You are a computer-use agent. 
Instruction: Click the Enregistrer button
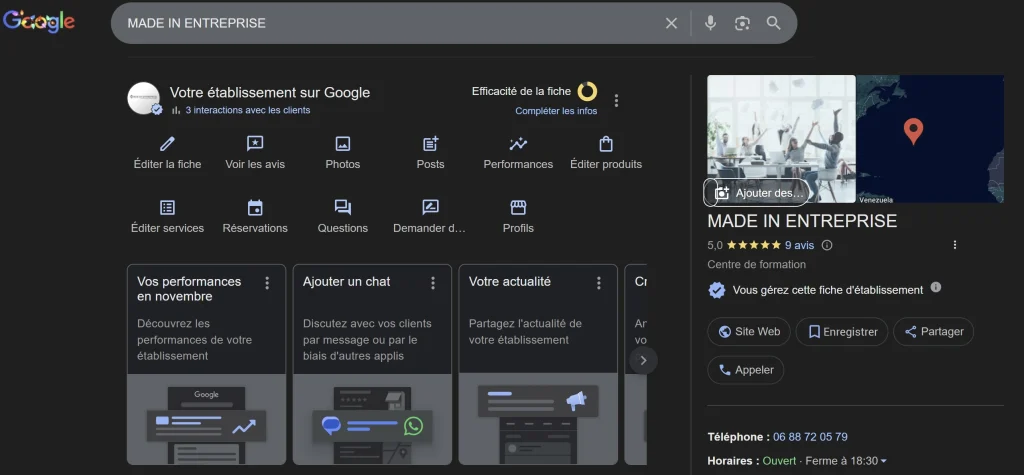pos(842,332)
